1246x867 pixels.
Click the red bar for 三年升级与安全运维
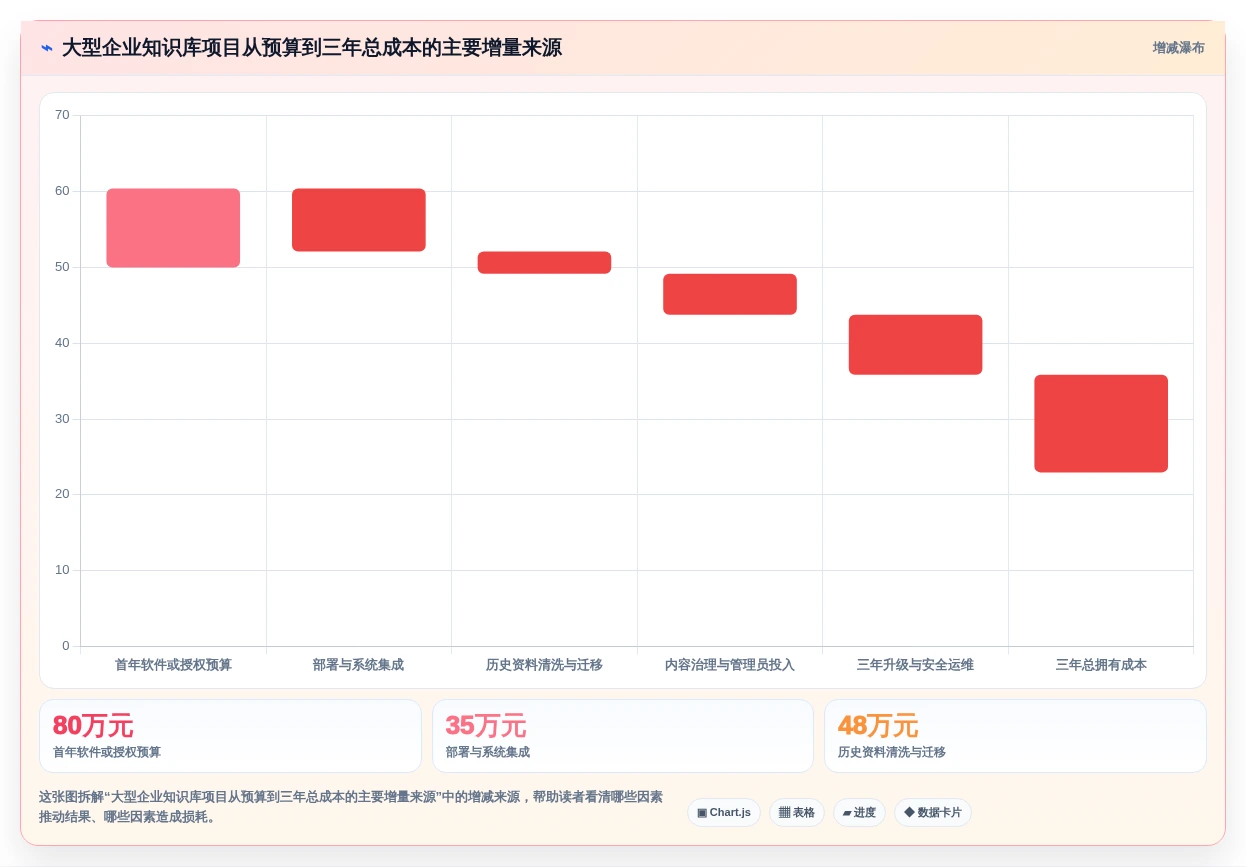pos(915,345)
